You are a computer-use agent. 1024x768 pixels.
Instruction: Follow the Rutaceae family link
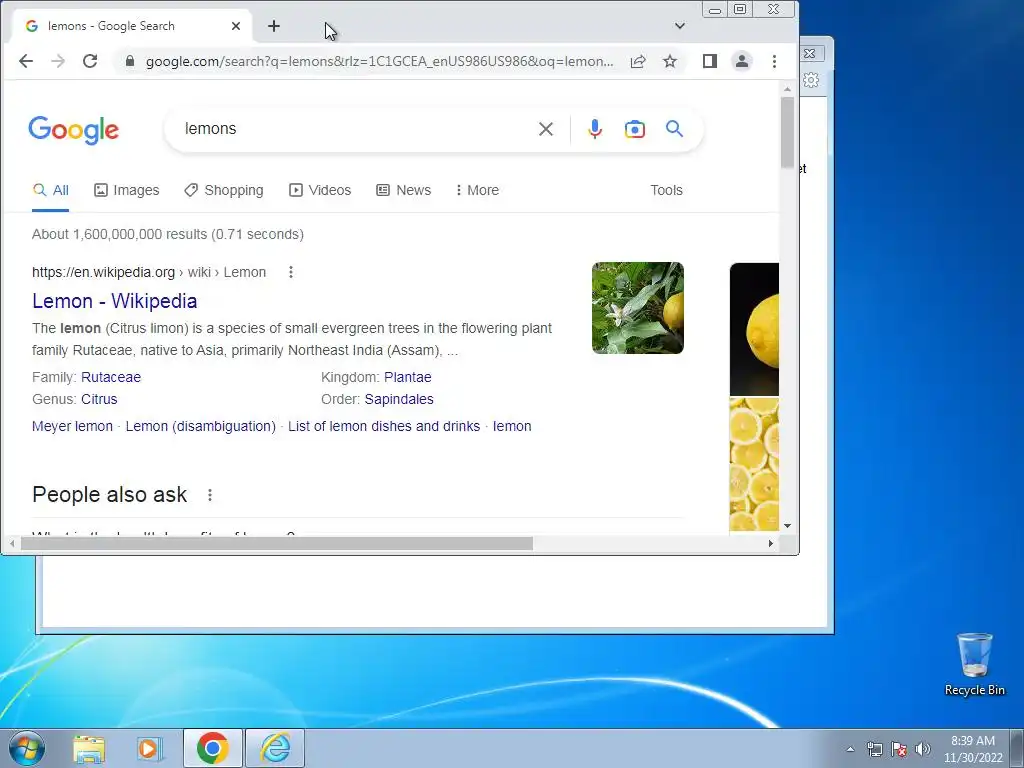coord(111,377)
